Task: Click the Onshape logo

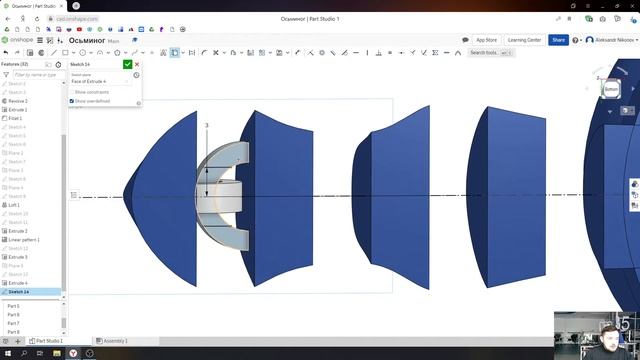Action: point(17,40)
